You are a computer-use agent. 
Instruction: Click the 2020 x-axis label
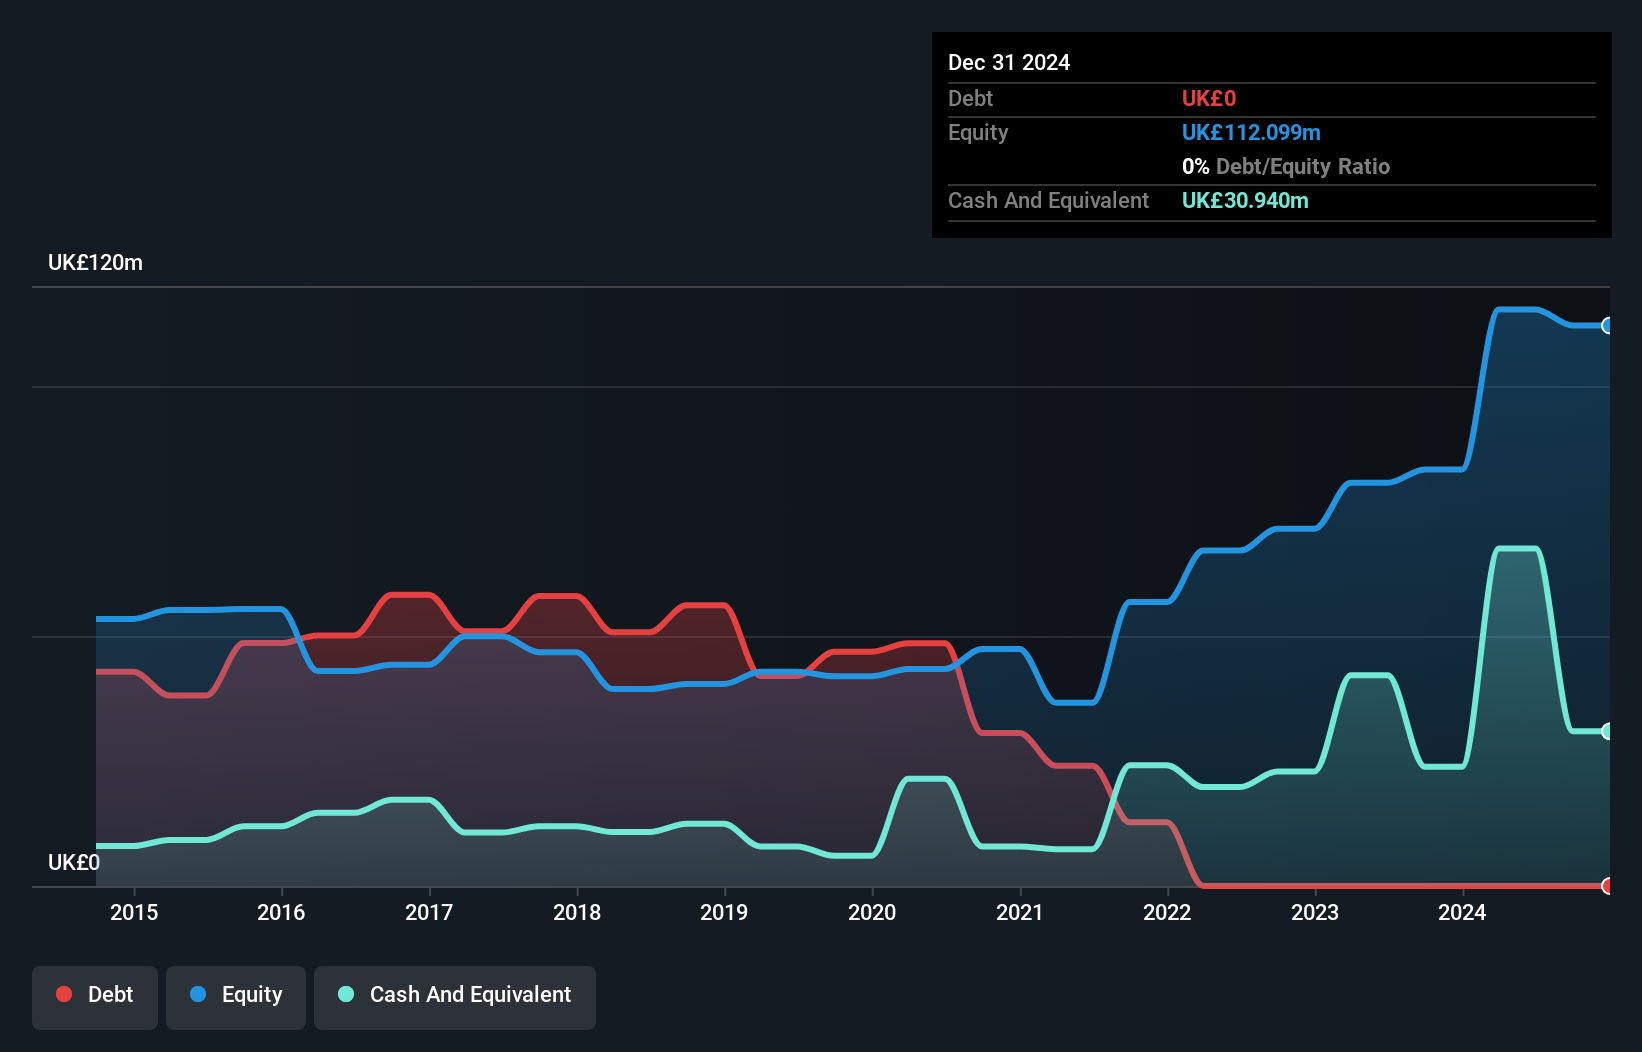point(872,912)
